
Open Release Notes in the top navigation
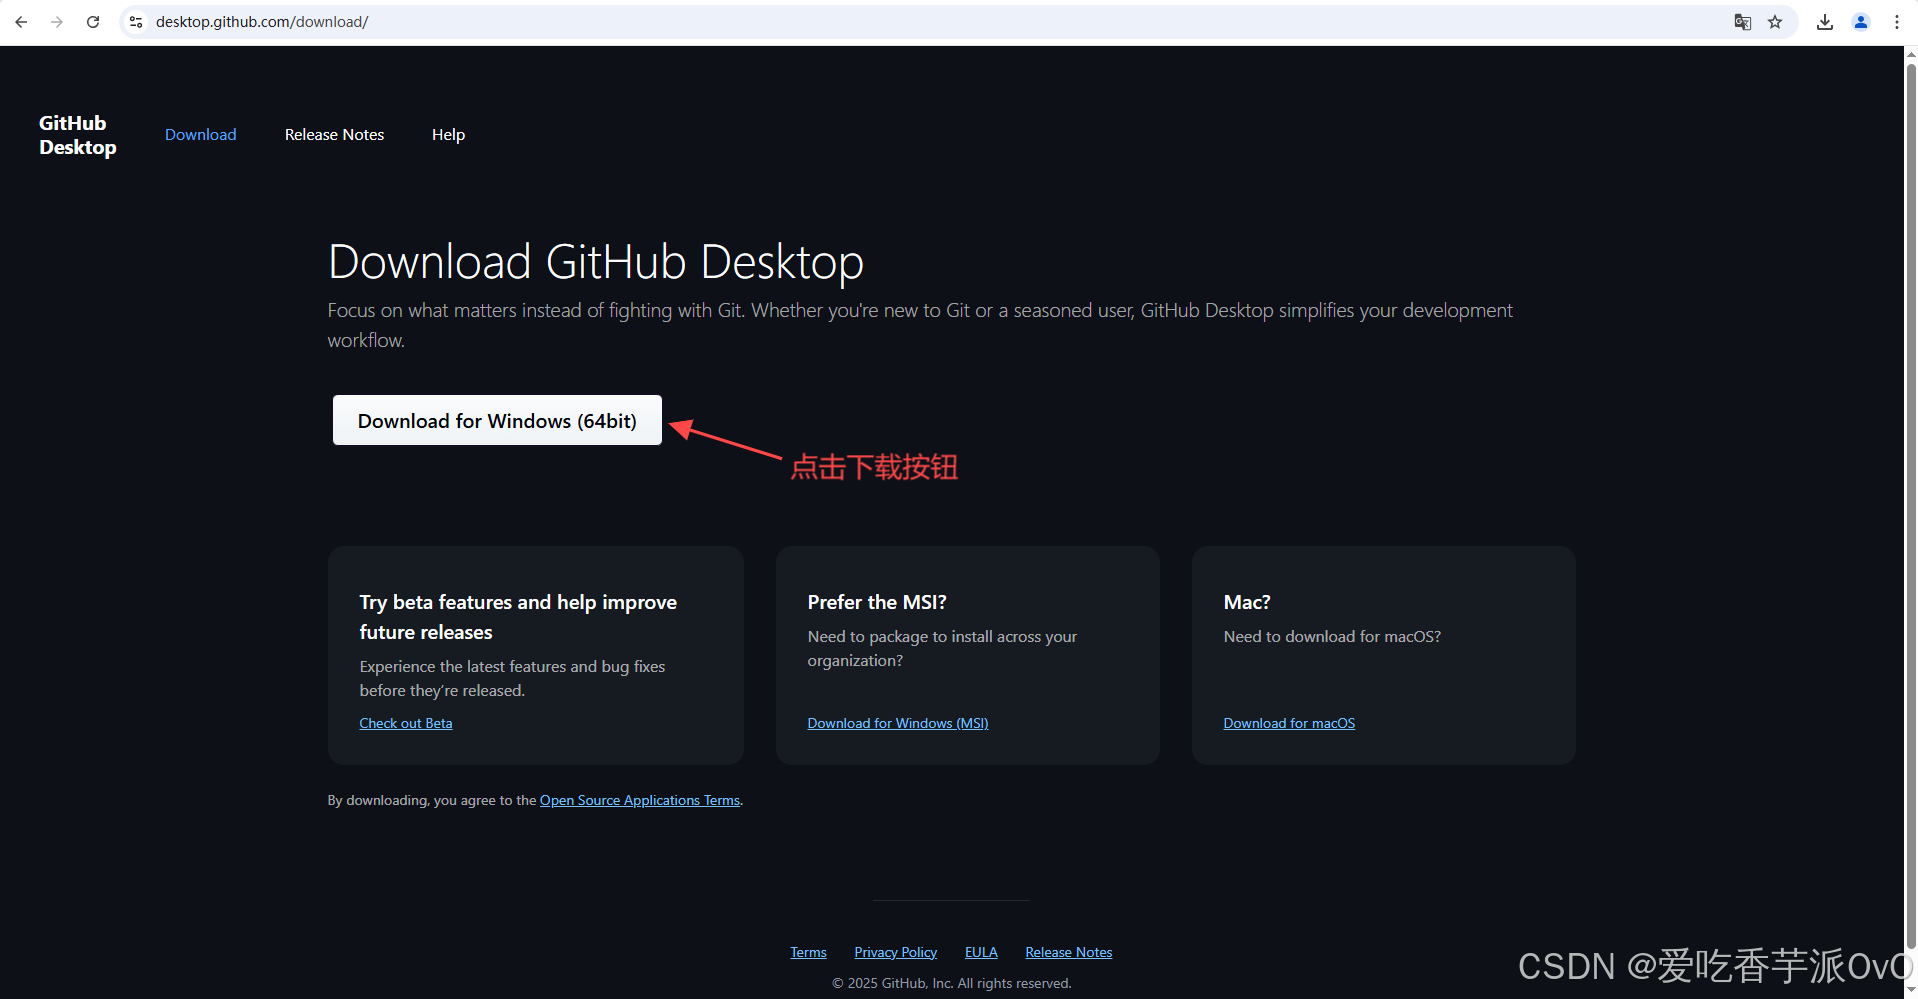(x=334, y=135)
